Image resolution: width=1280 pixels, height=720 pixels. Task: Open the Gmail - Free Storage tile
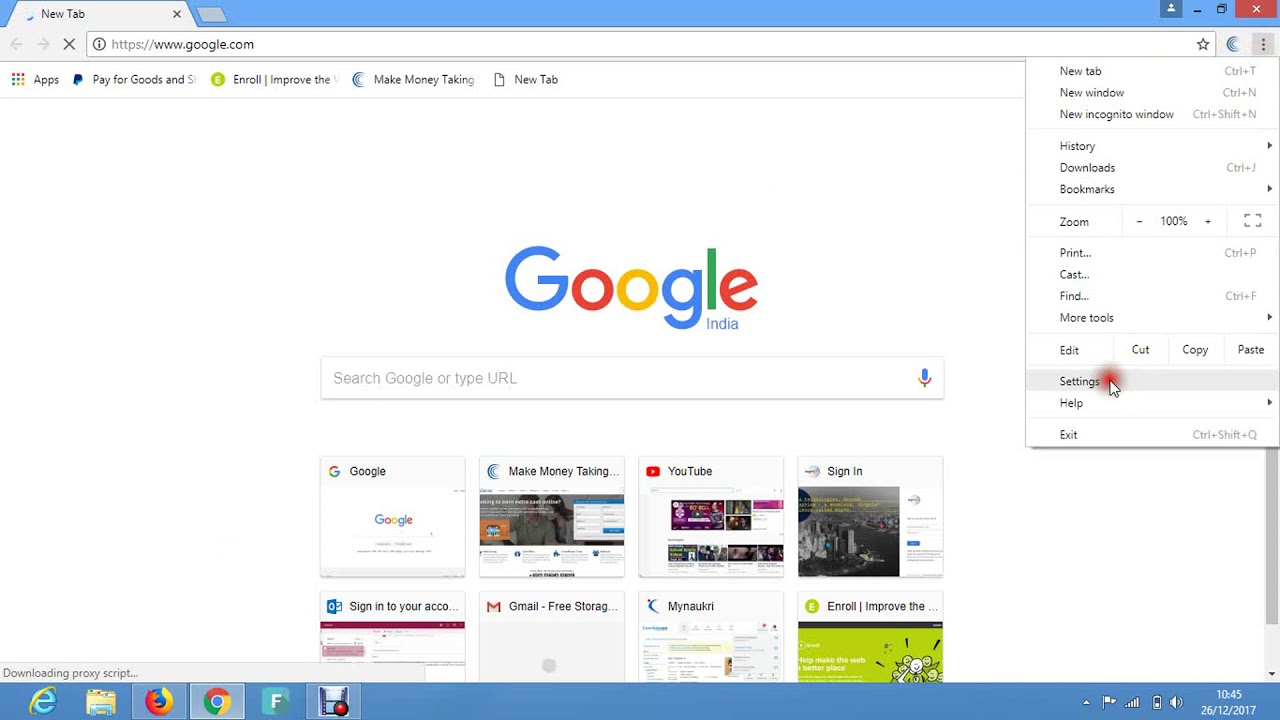pos(552,636)
